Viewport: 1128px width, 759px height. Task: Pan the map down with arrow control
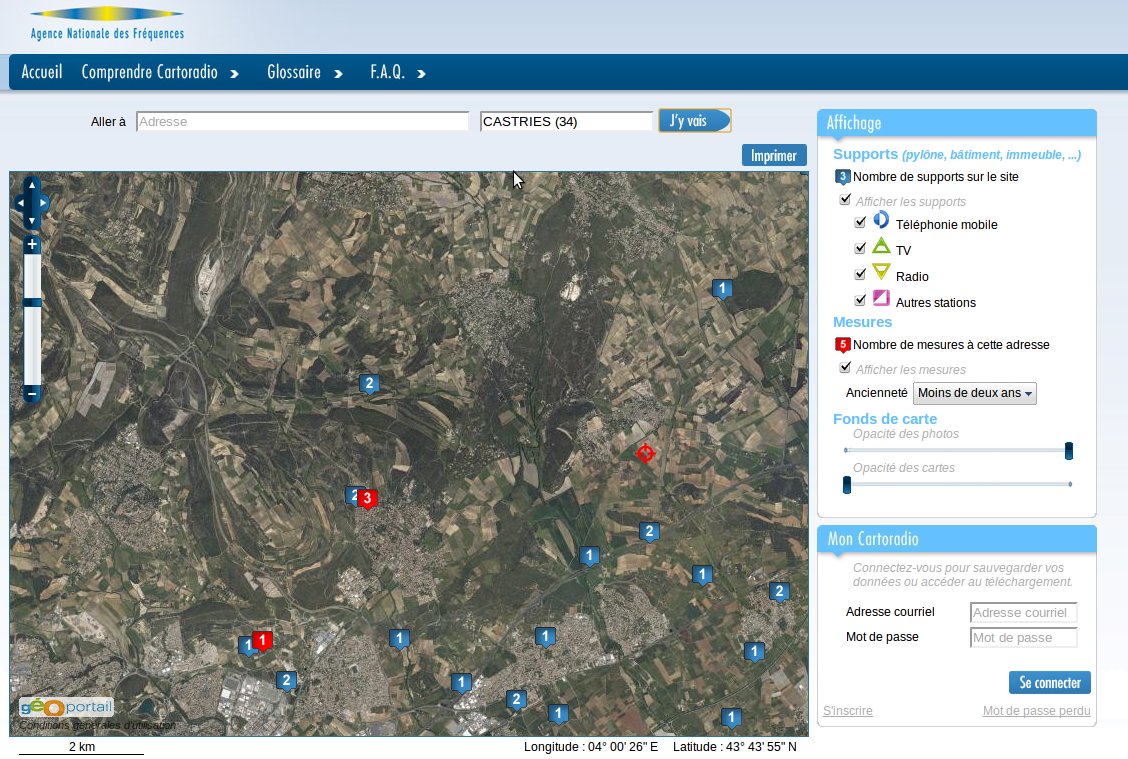(x=32, y=221)
